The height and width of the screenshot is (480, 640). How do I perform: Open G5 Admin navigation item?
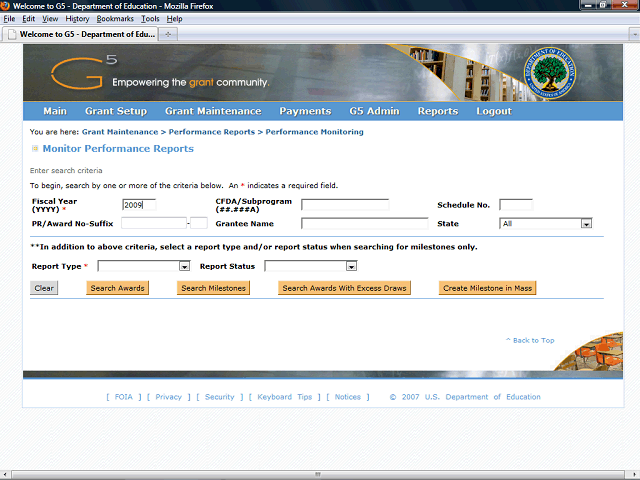click(x=374, y=111)
